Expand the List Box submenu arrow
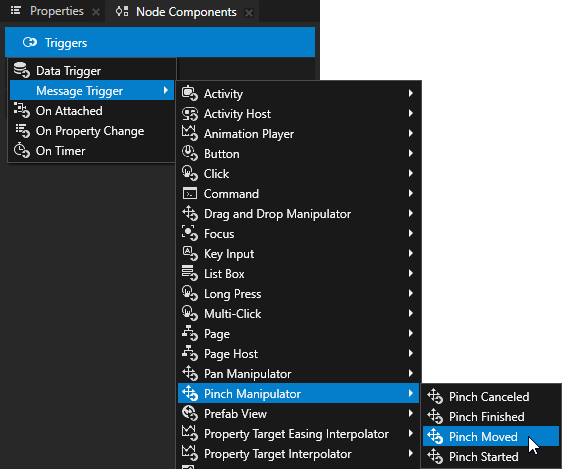This screenshot has height=469, width=562. pos(411,273)
